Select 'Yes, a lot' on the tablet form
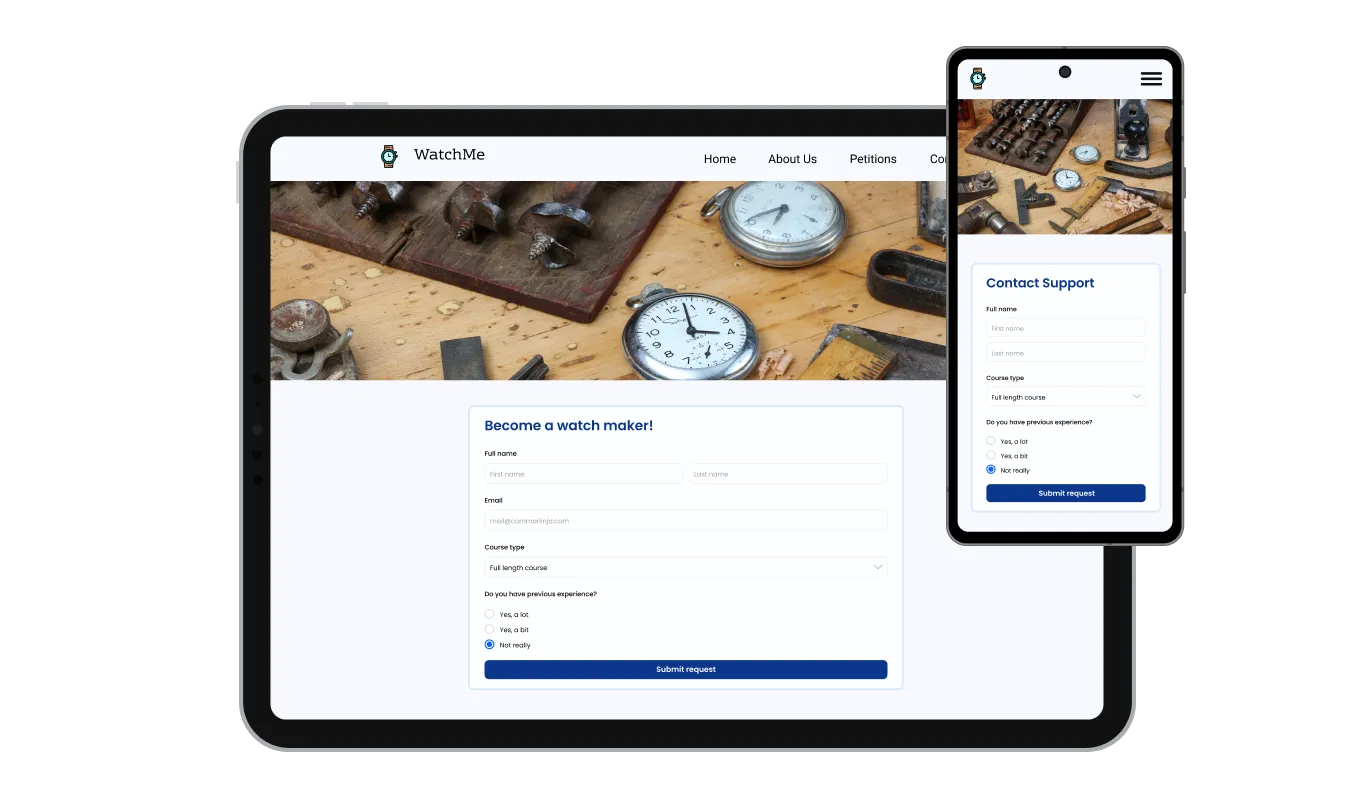The width and height of the screenshot is (1370, 800). (x=490, y=614)
